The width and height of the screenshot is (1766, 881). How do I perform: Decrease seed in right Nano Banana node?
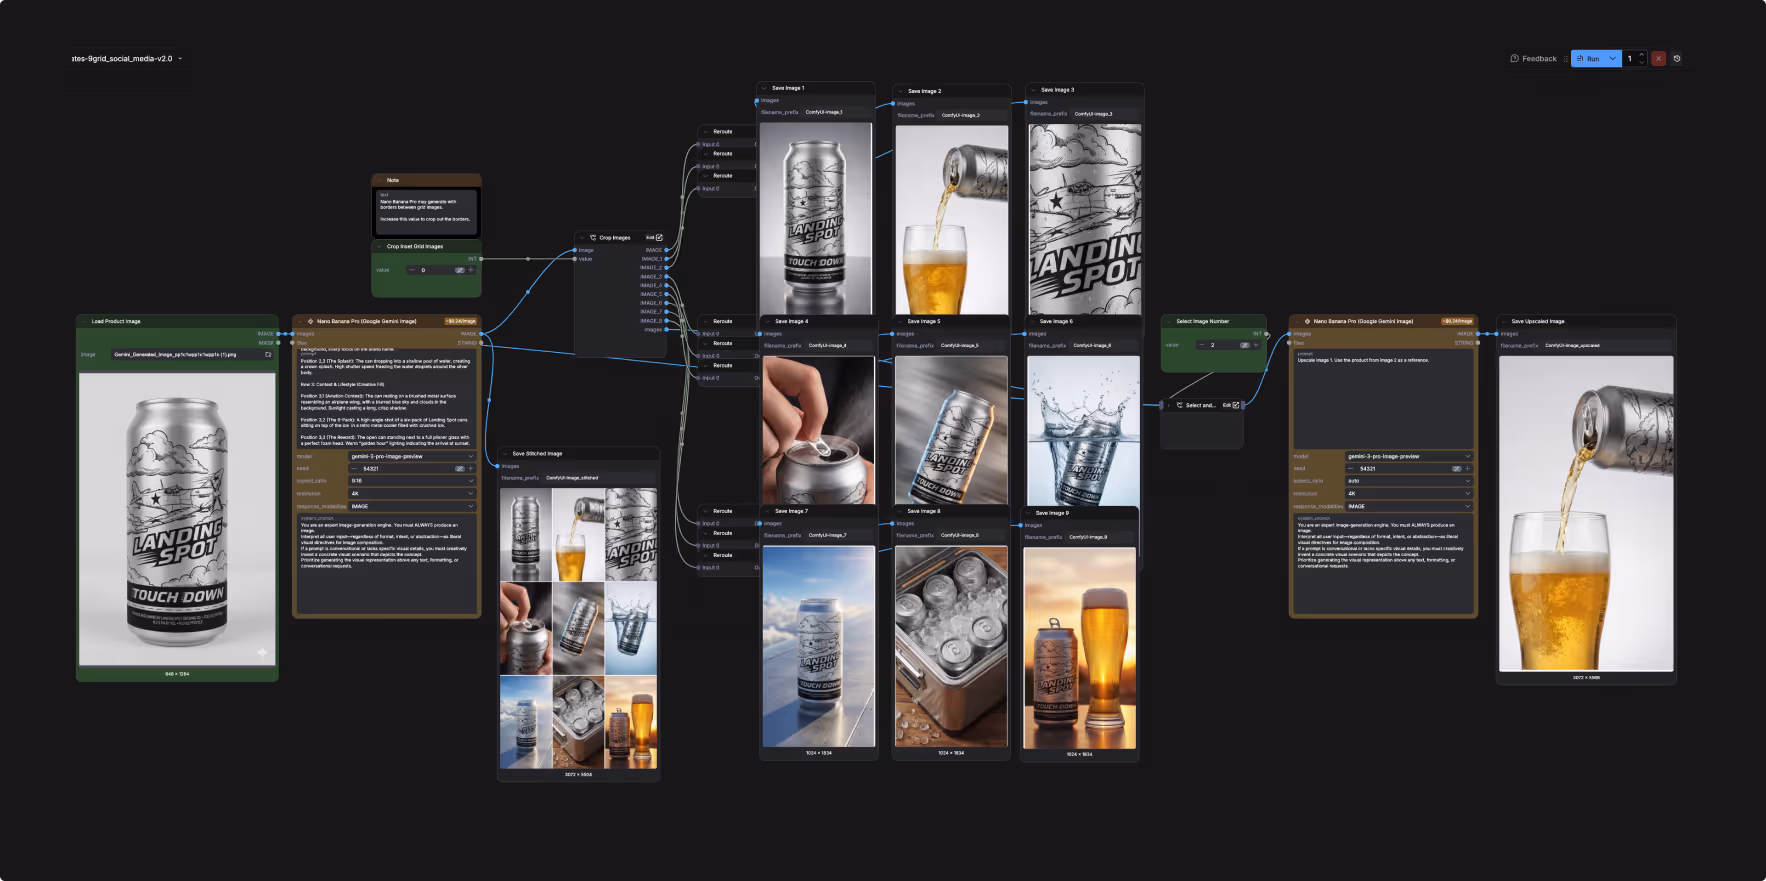click(x=1351, y=468)
